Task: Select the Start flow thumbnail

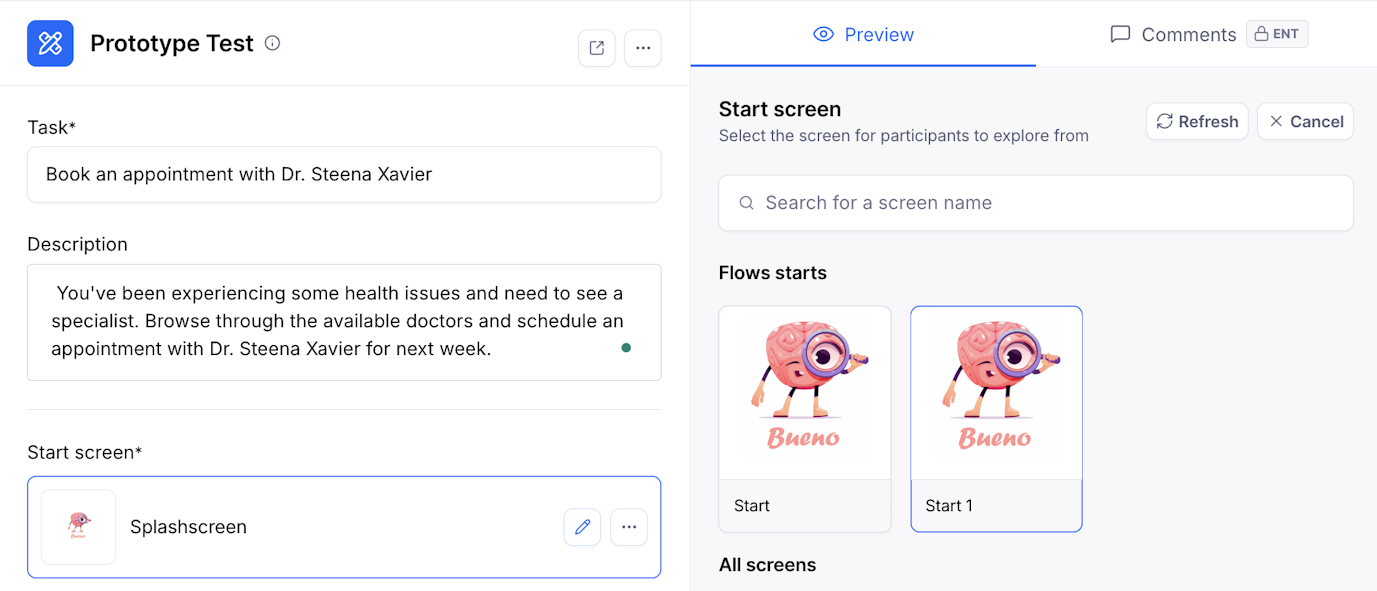Action: [805, 419]
